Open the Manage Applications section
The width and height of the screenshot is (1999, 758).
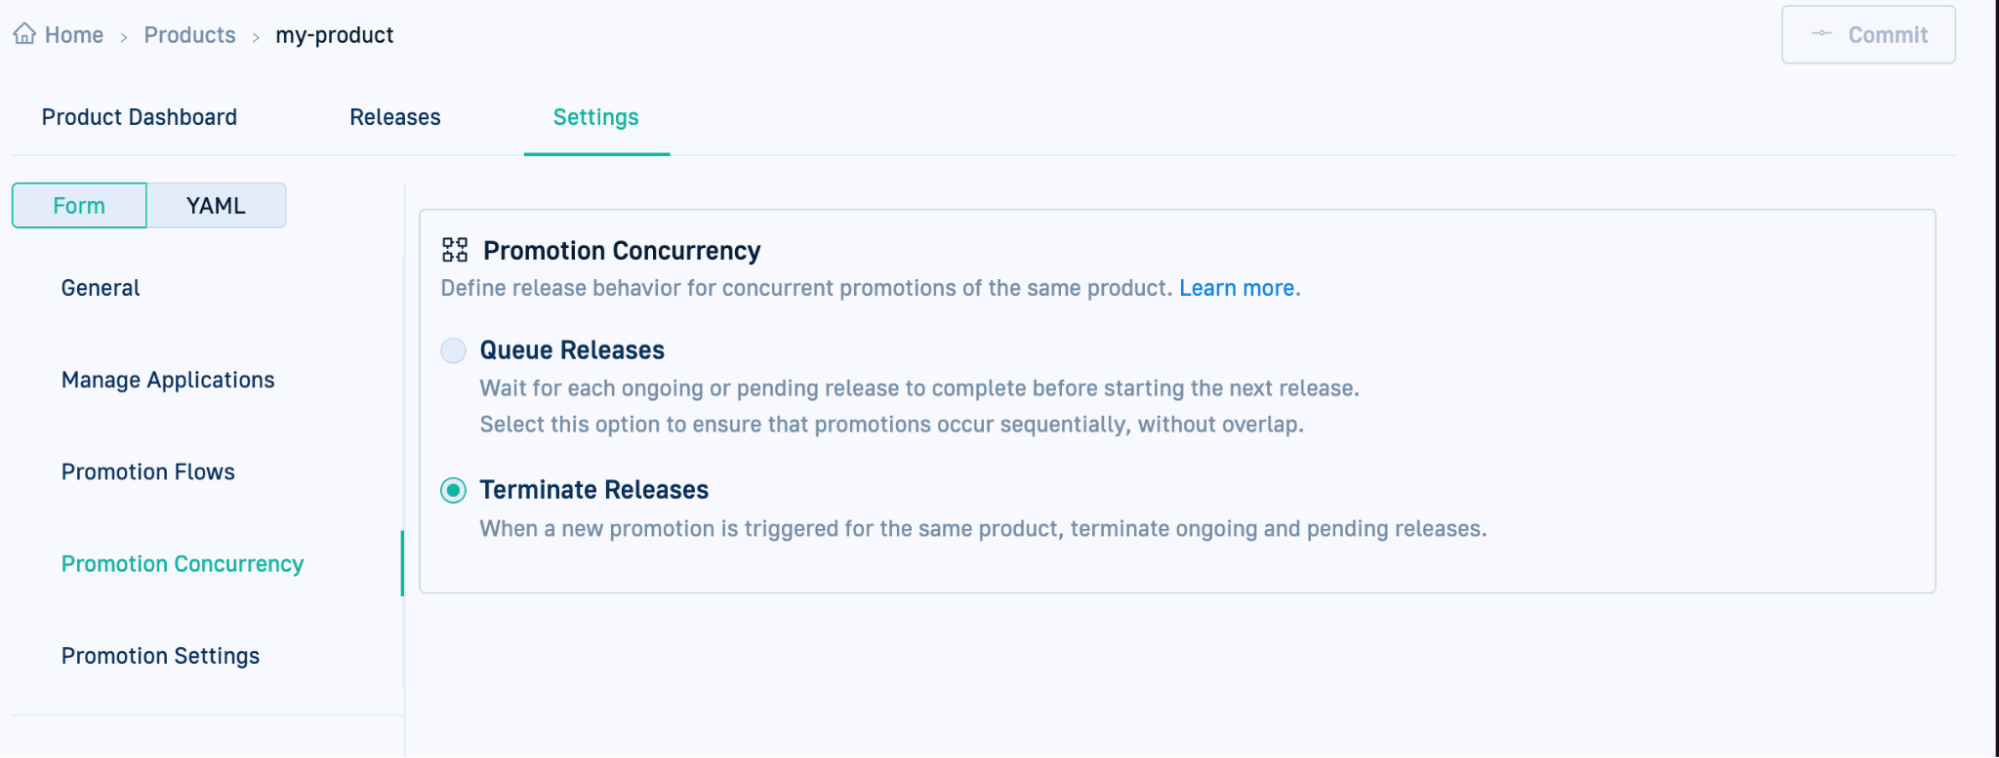(167, 379)
